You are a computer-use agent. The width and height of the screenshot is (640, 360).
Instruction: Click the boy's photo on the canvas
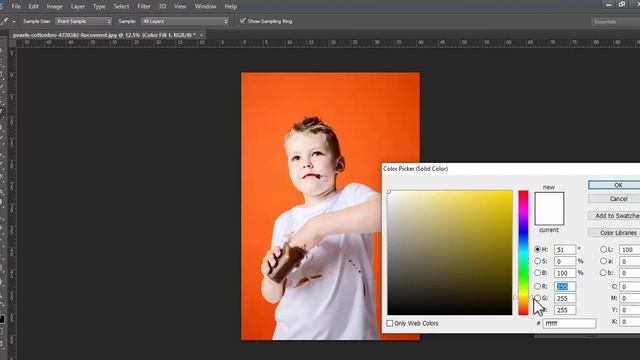pos(330,206)
